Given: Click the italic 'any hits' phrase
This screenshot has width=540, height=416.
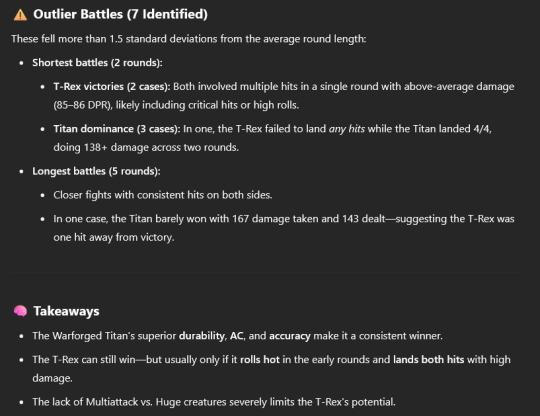Looking at the screenshot, I should click(x=346, y=129).
